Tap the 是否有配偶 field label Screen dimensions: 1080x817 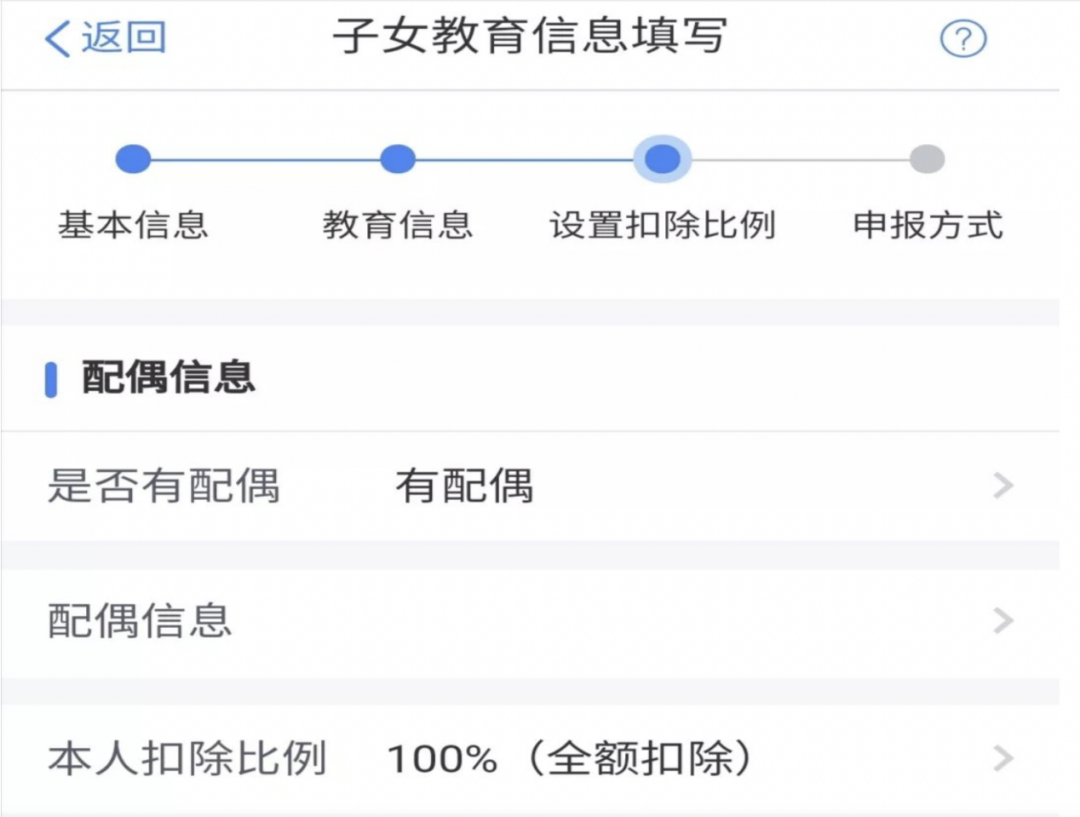163,487
